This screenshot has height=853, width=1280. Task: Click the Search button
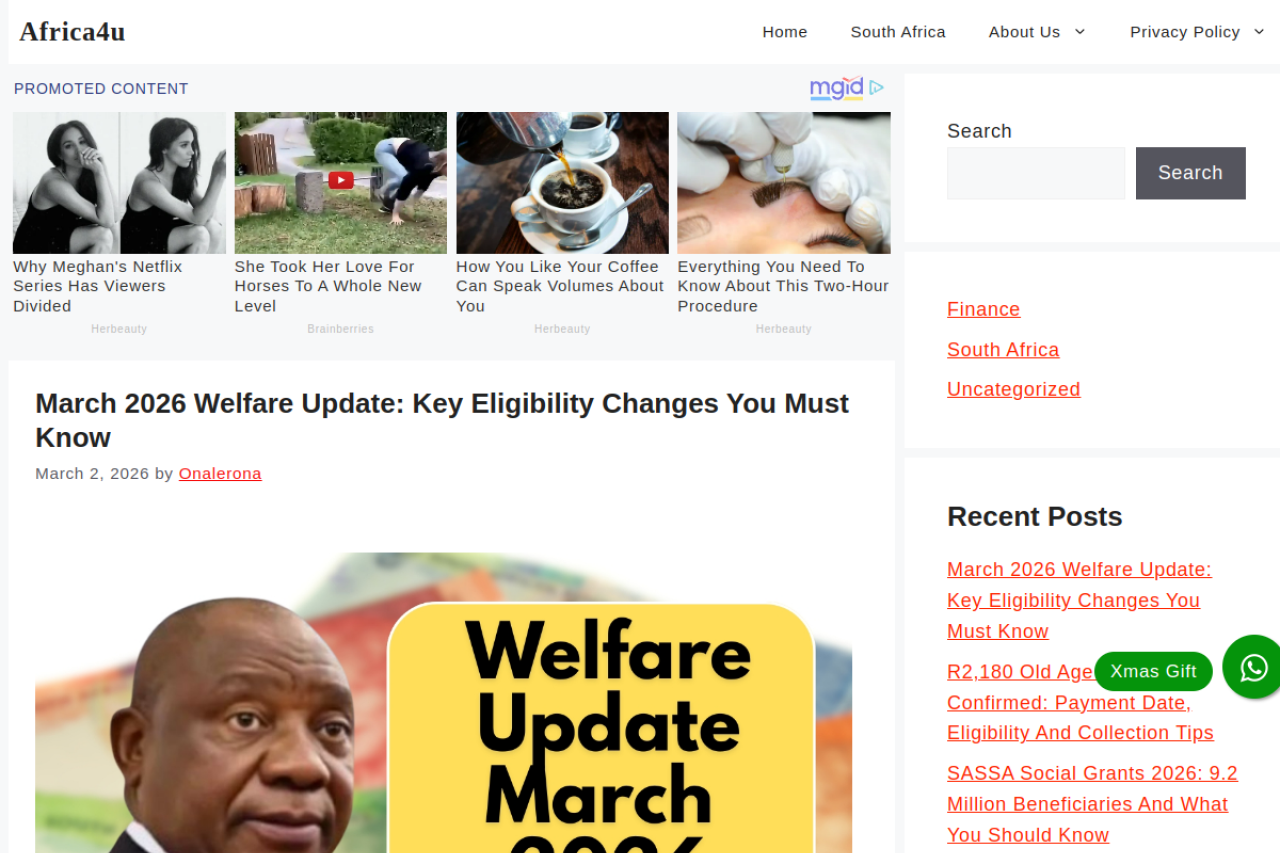(1190, 173)
